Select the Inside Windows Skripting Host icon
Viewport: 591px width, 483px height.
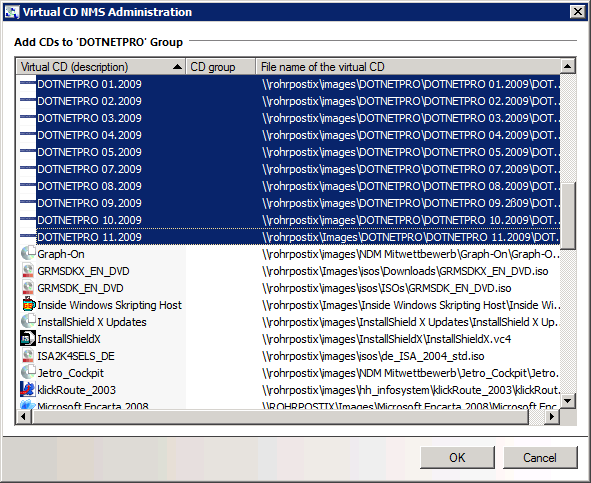[28, 304]
